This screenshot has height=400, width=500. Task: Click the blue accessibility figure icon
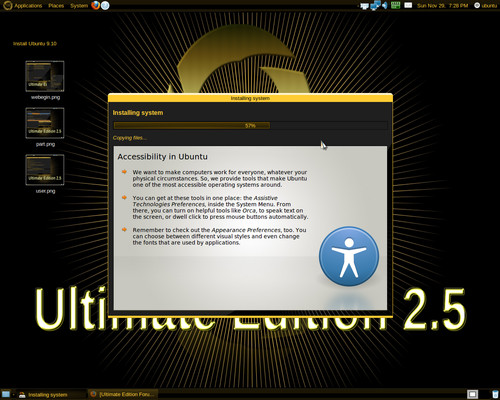point(349,256)
